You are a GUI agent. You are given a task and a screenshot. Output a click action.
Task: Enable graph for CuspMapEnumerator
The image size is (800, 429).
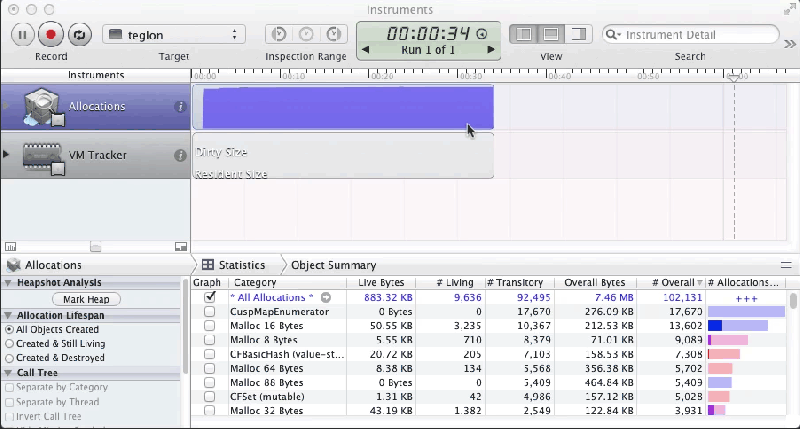click(209, 311)
